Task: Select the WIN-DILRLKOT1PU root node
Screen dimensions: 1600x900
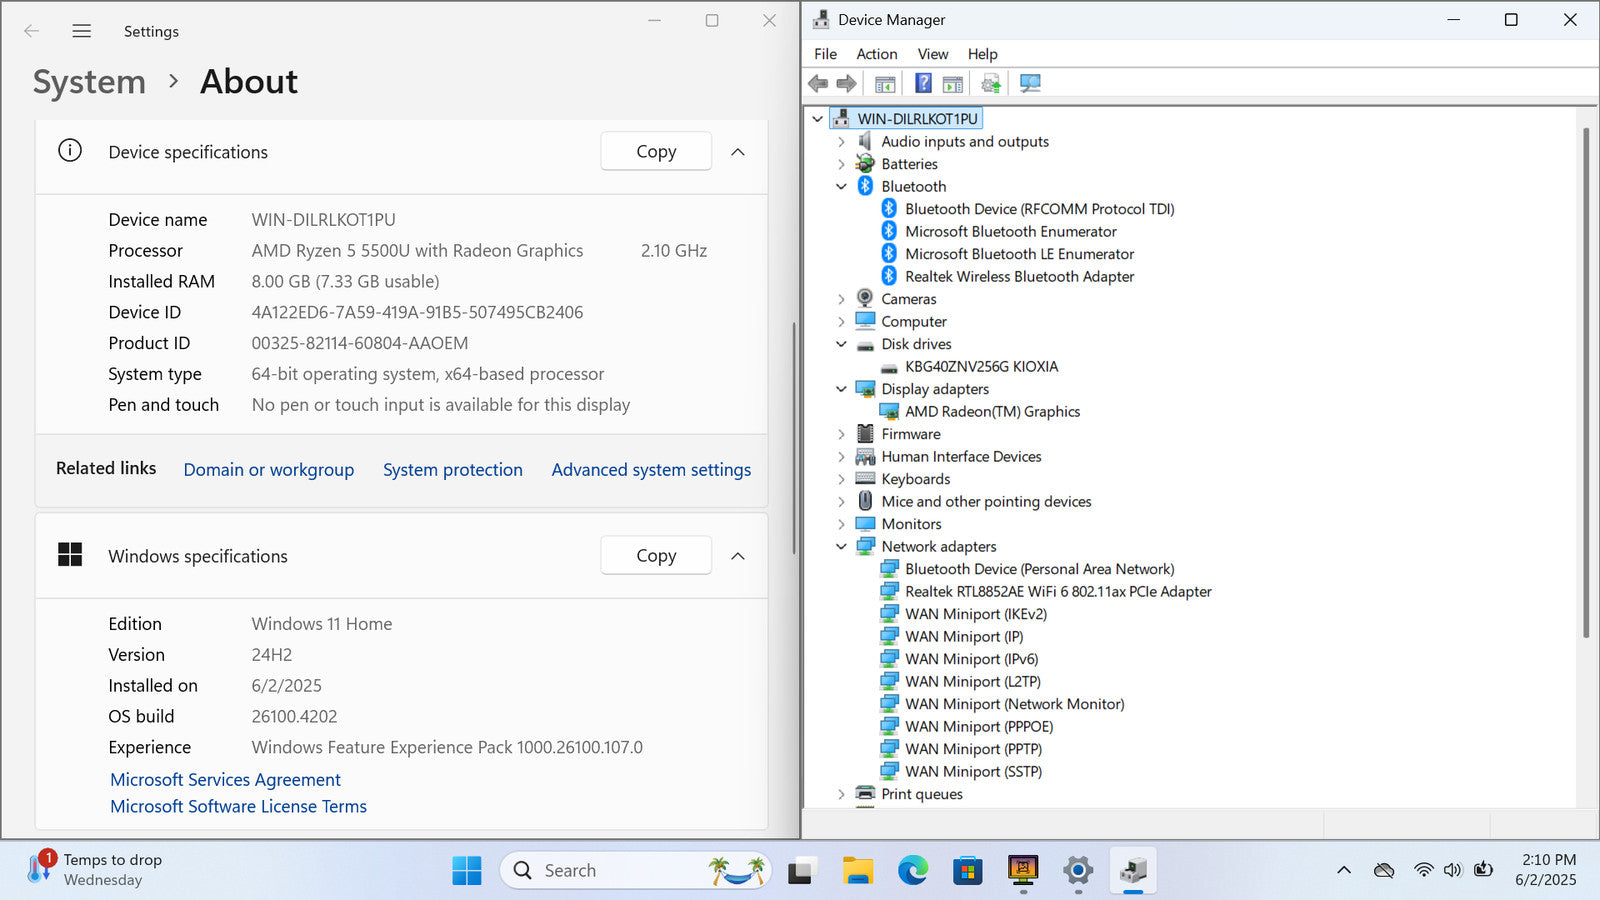Action: click(x=917, y=119)
